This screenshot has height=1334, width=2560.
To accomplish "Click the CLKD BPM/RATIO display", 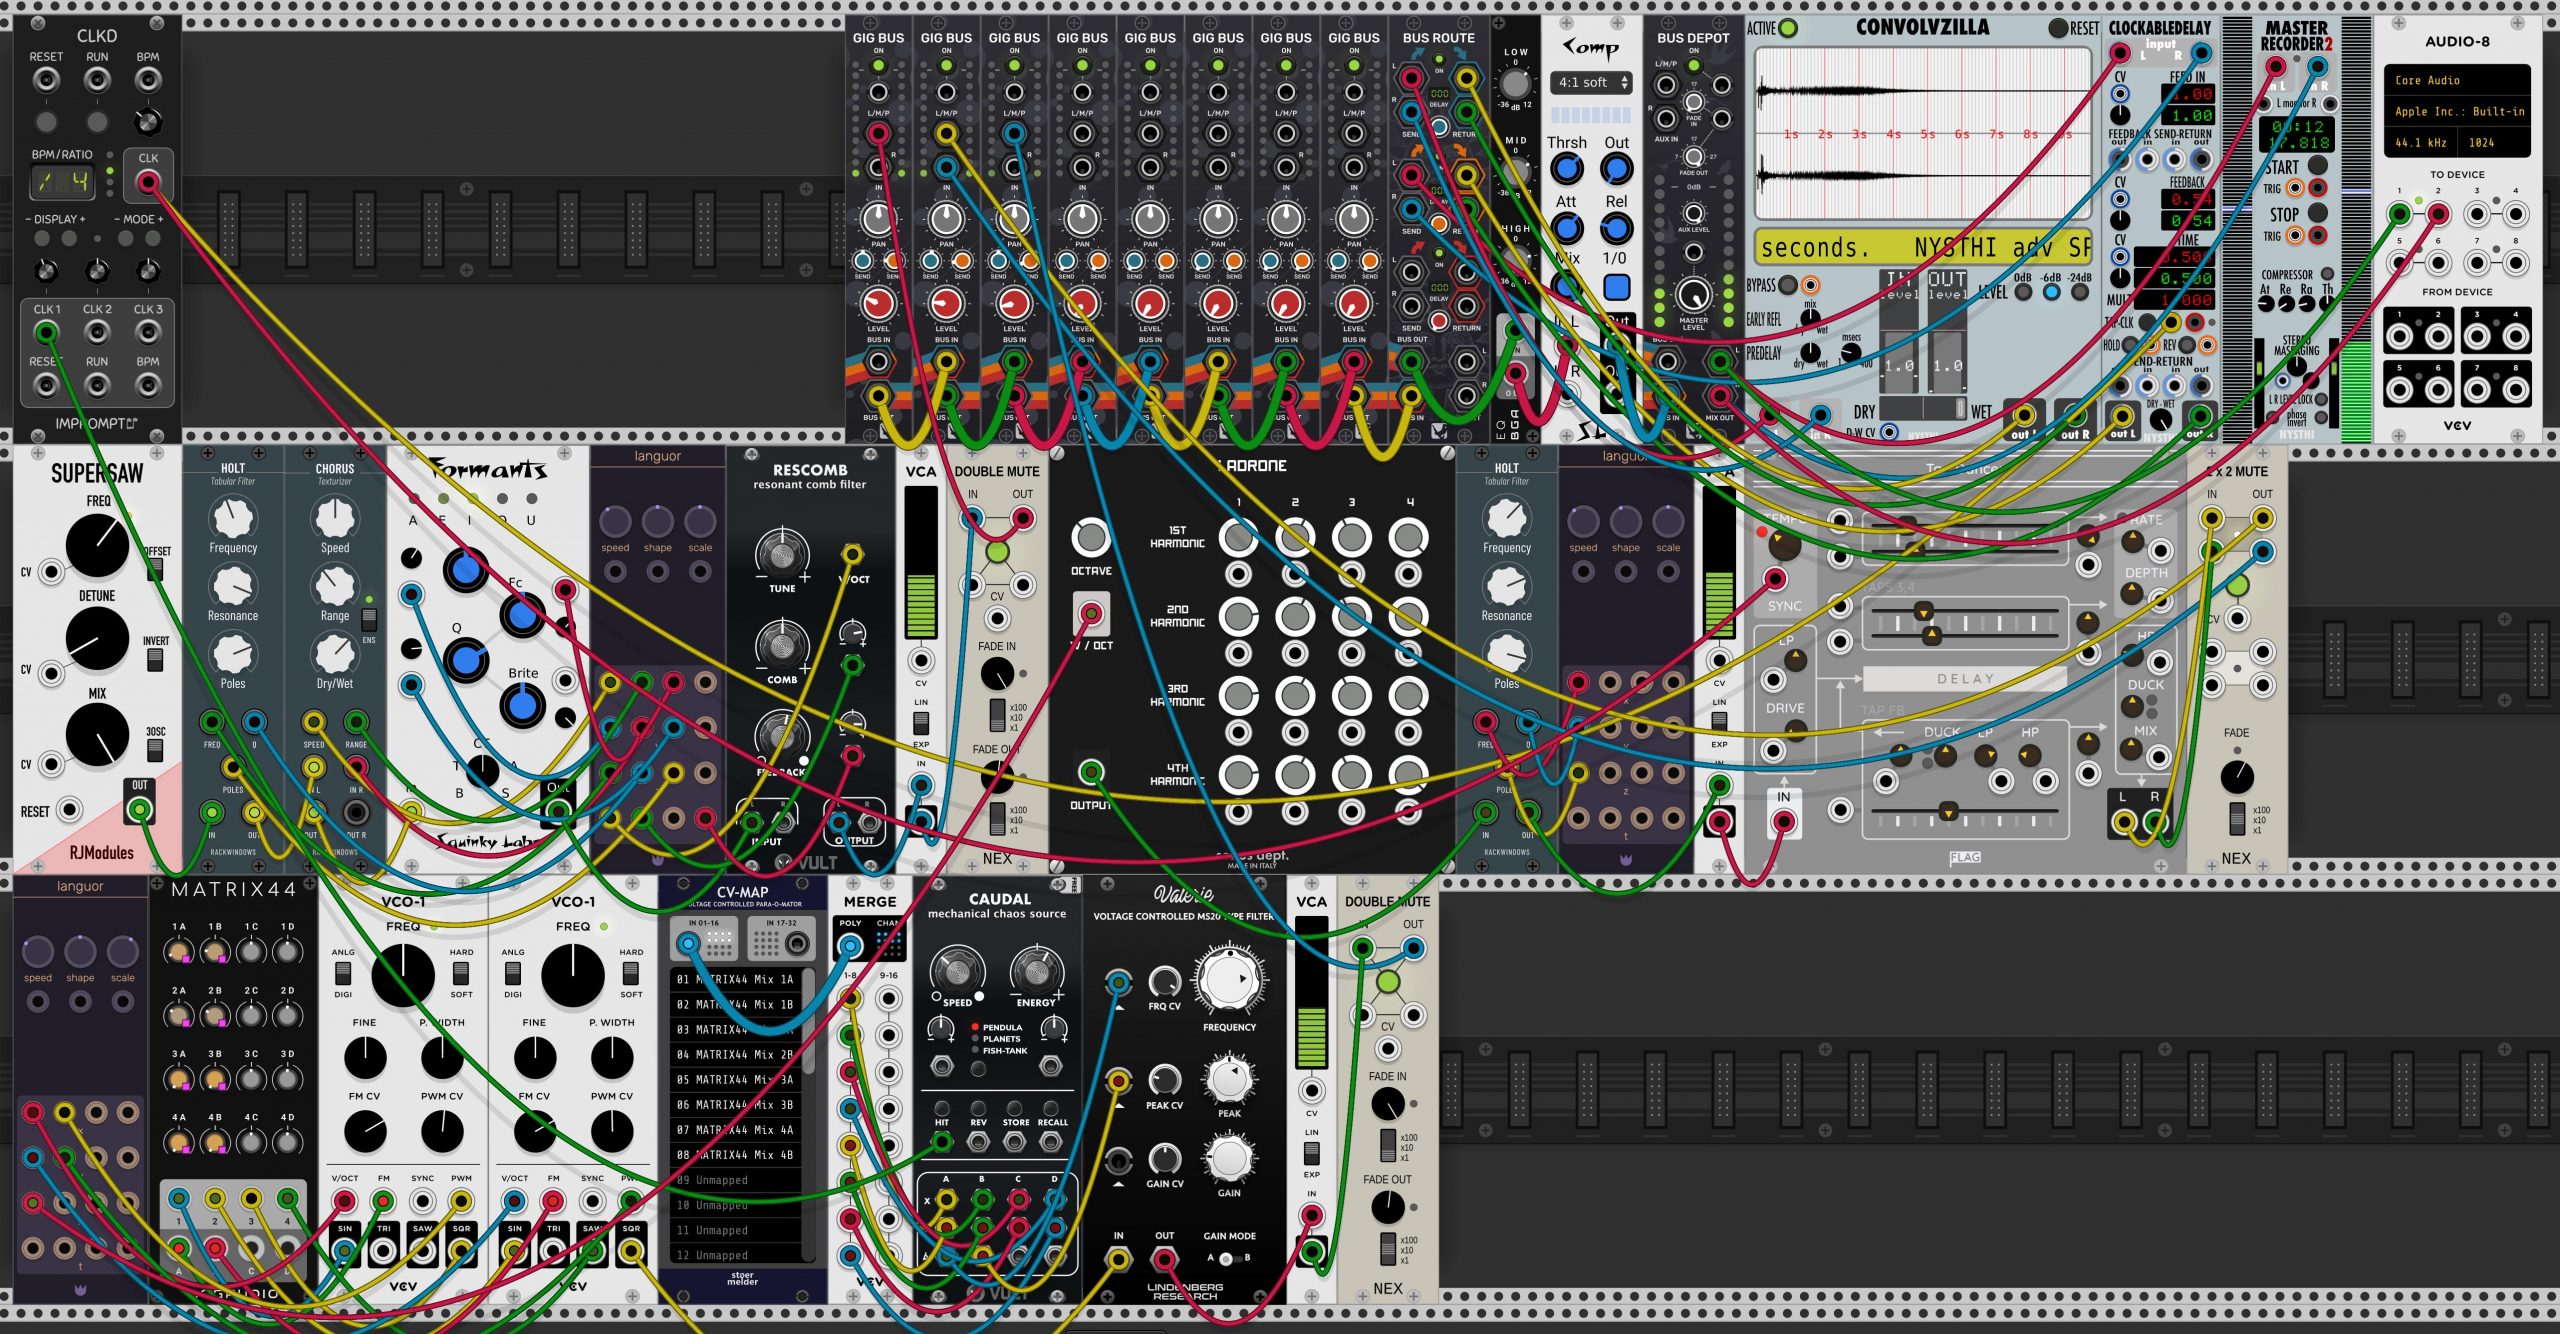I will coord(63,182).
